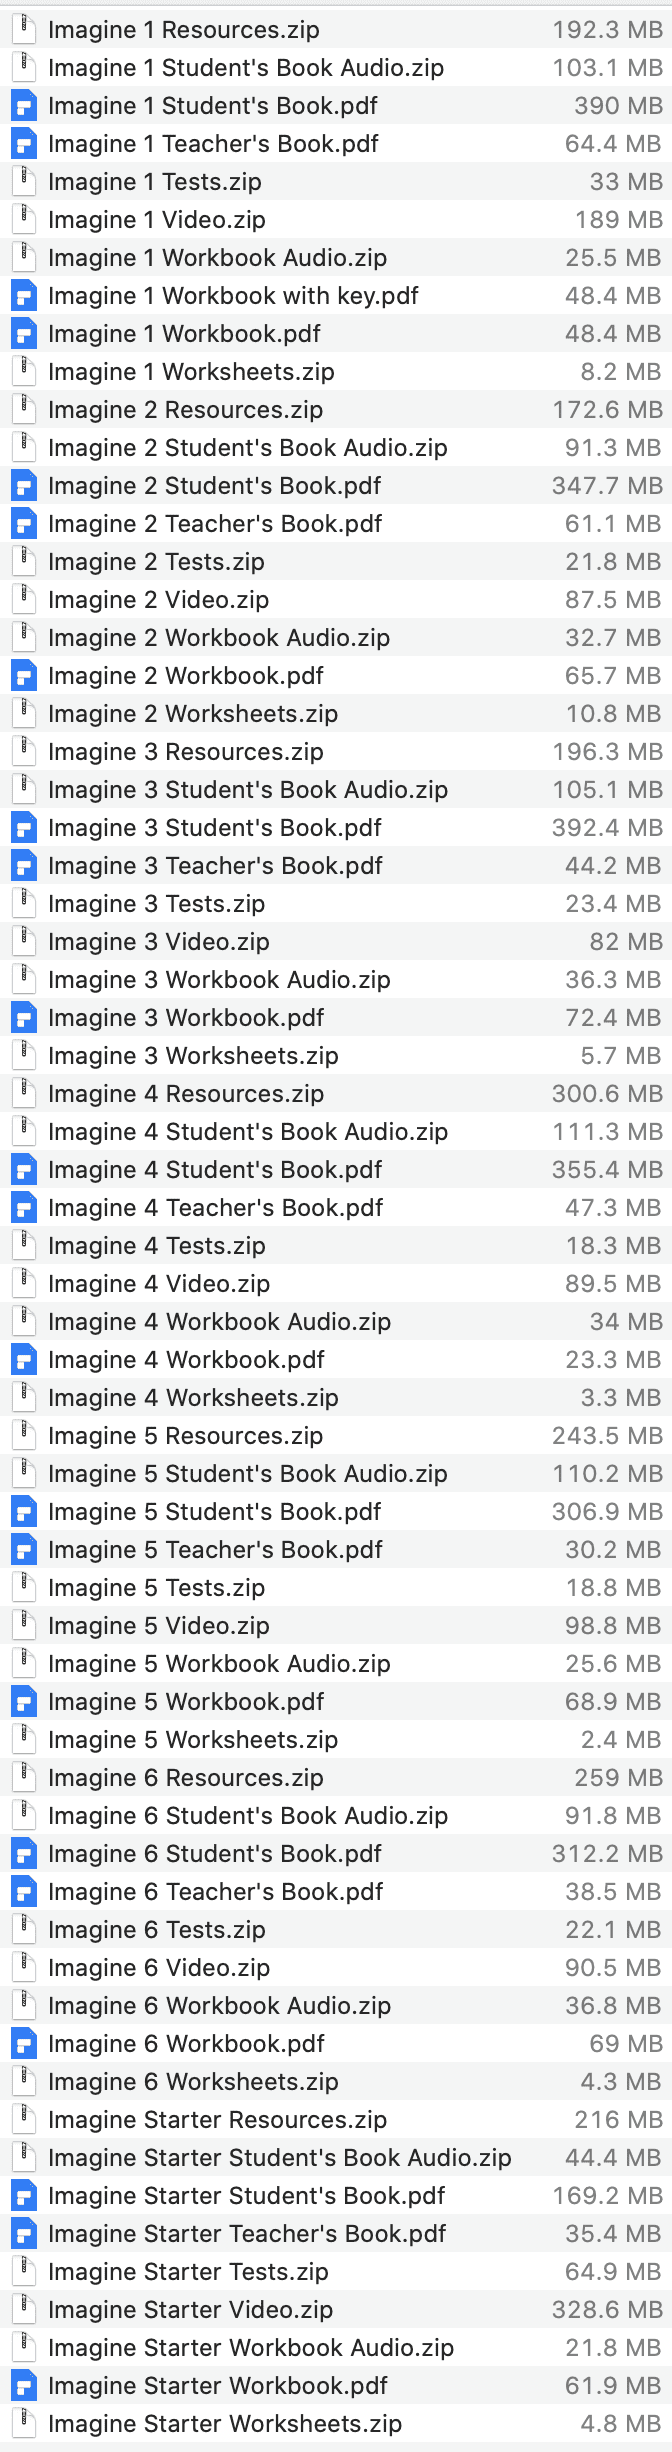
Task: Click the PDF icon of Imagine 1 Student's Book.pdf
Action: coord(23,106)
